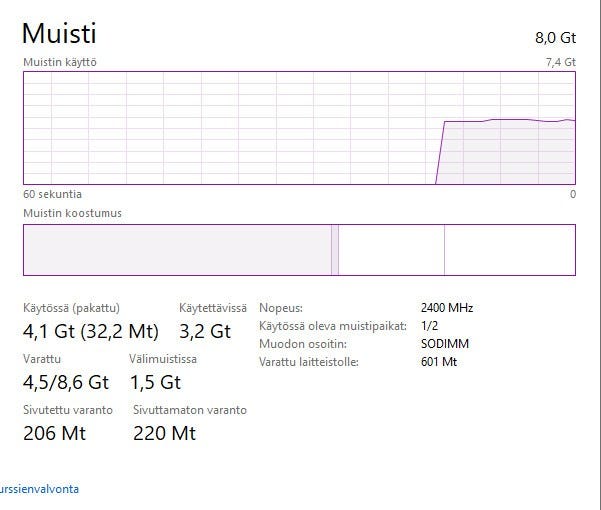Select the rightmost free segment of composition bar

[x=509, y=249]
